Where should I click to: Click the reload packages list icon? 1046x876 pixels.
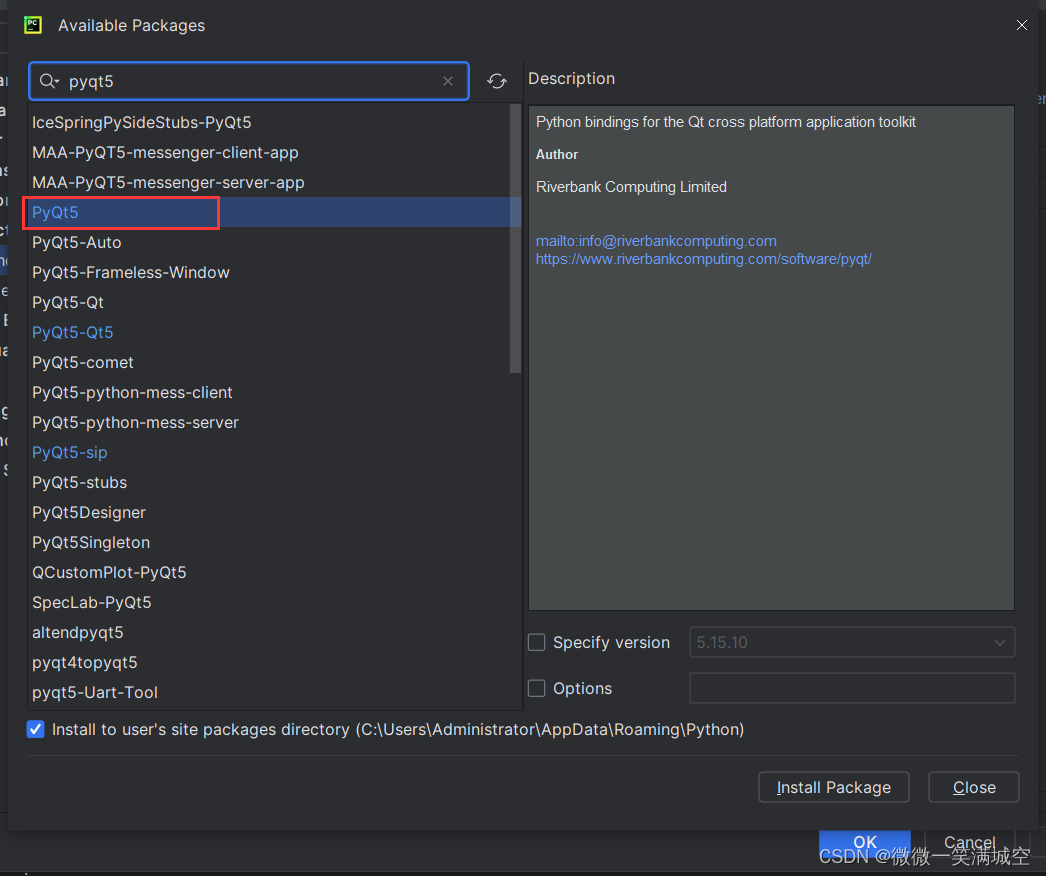[x=496, y=81]
